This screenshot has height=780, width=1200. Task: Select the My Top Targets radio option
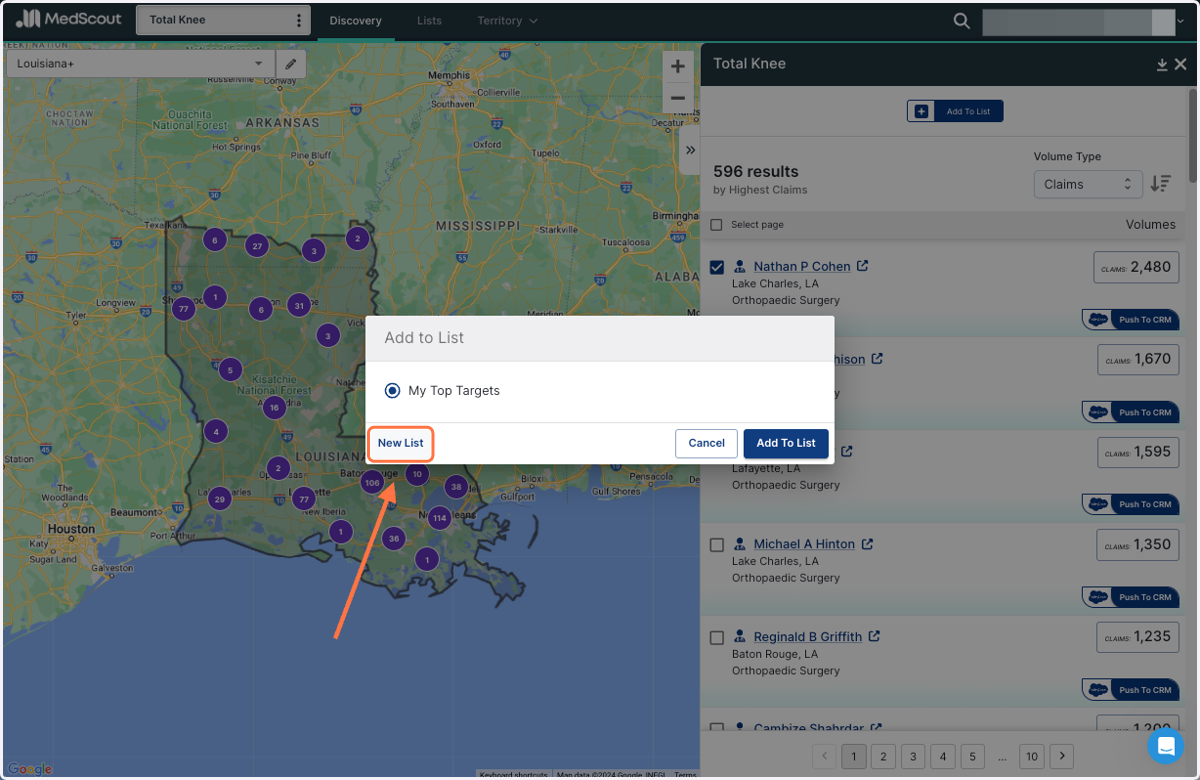click(392, 391)
